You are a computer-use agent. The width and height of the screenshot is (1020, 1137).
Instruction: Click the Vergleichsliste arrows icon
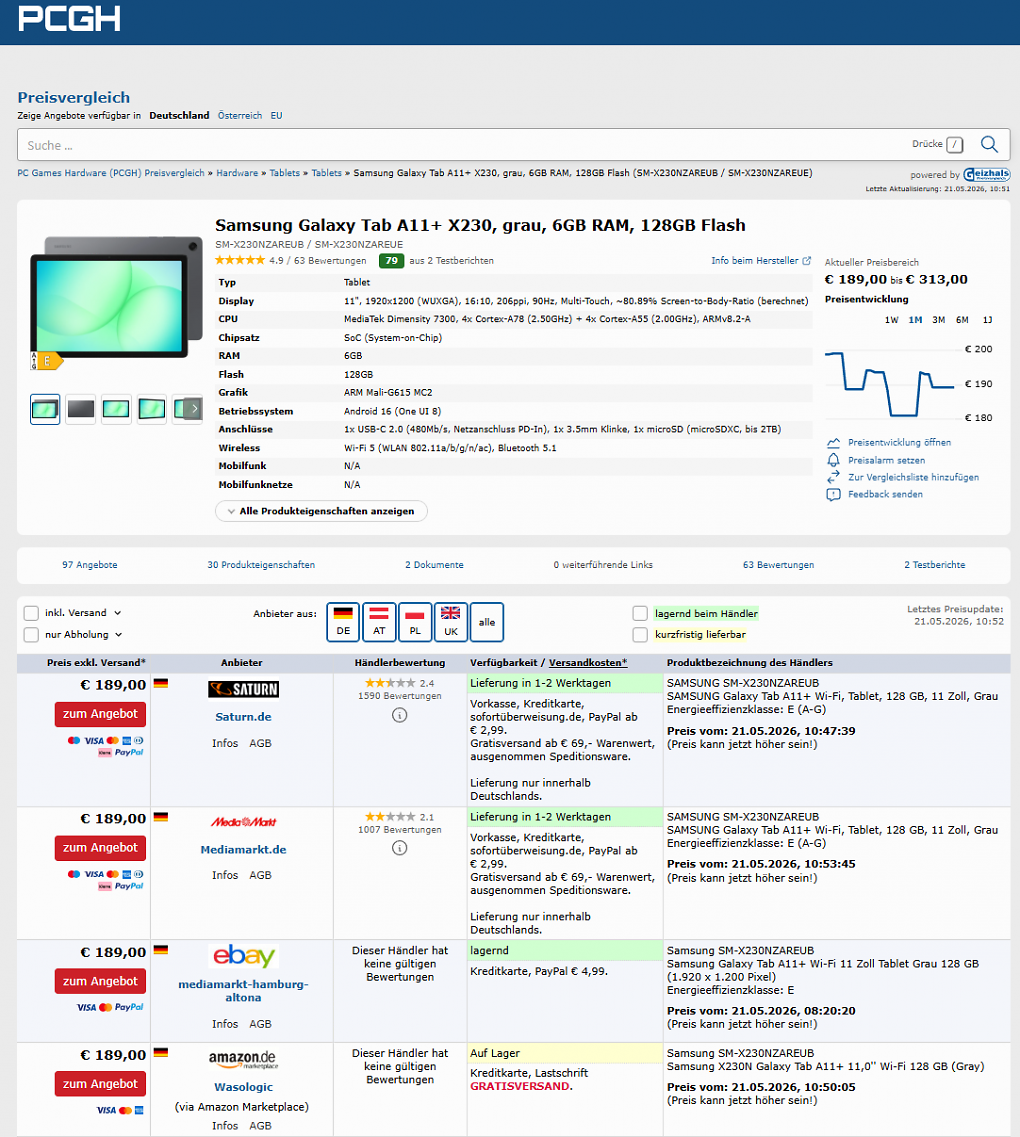coord(834,477)
